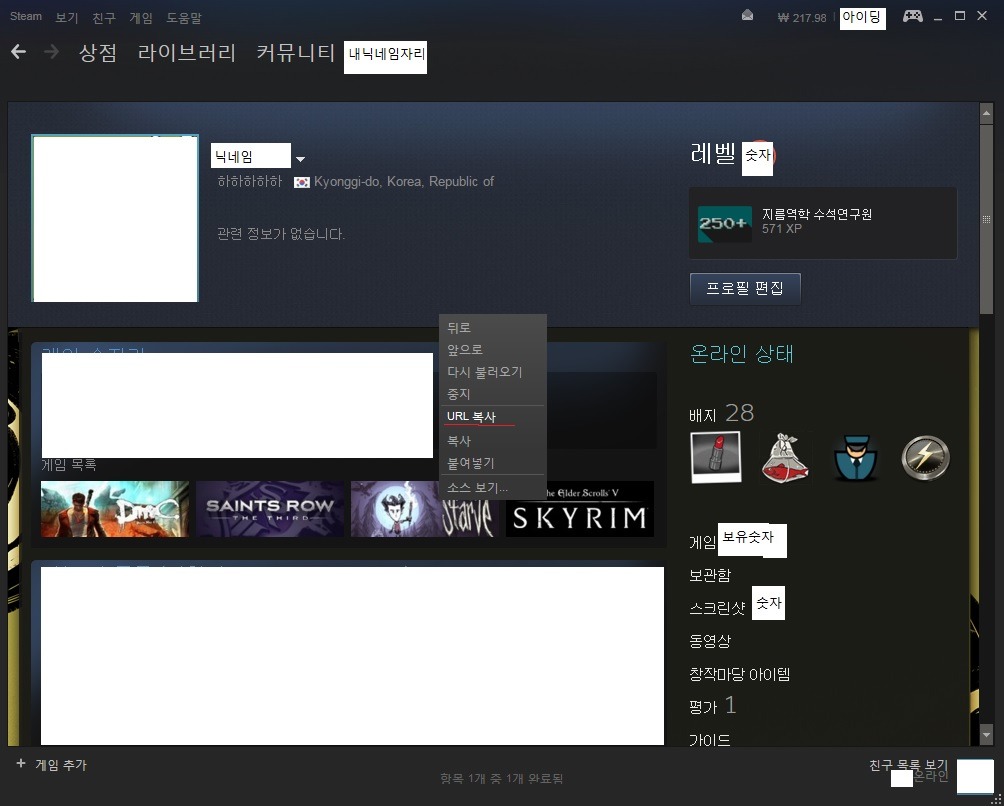Click the lightning bolt coin badge
Image resolution: width=1004 pixels, height=806 pixels.
click(x=925, y=457)
